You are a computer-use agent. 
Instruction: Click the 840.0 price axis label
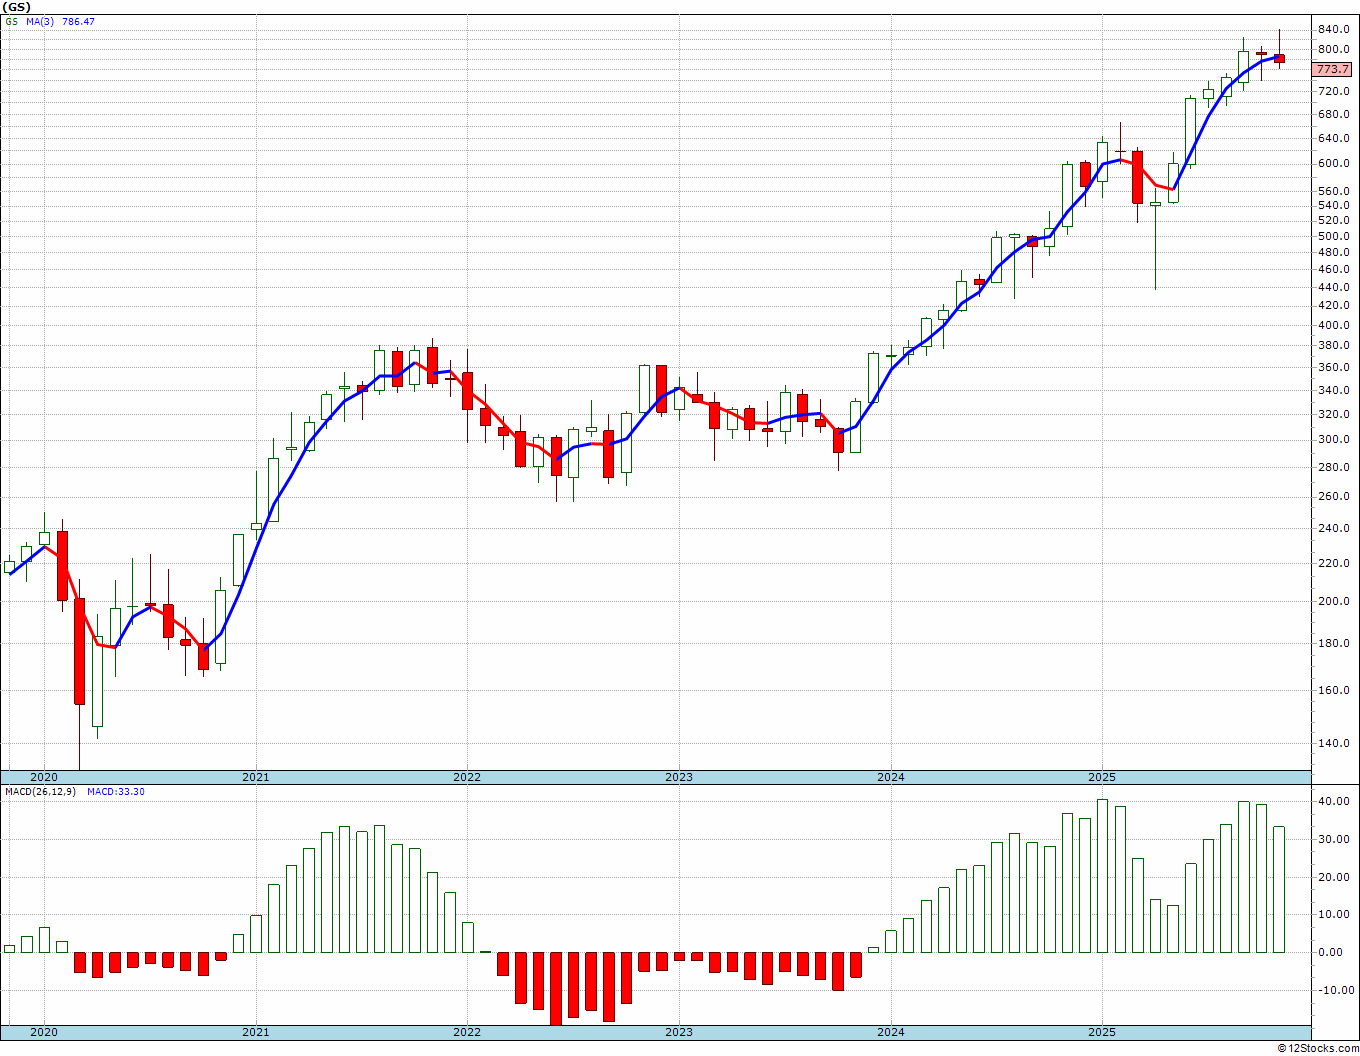(x=1333, y=29)
